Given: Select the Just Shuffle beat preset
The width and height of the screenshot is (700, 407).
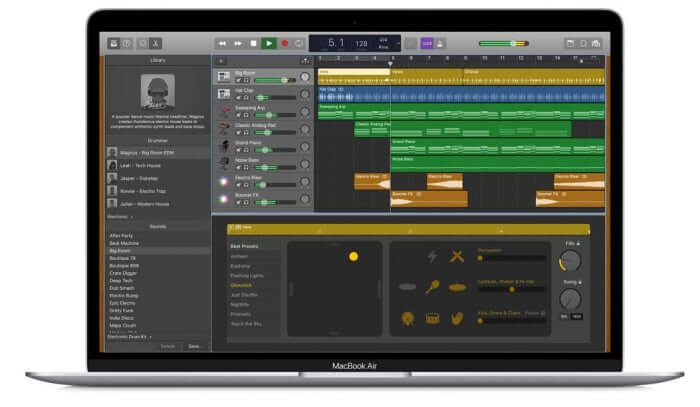Looking at the screenshot, I should pos(244,295).
